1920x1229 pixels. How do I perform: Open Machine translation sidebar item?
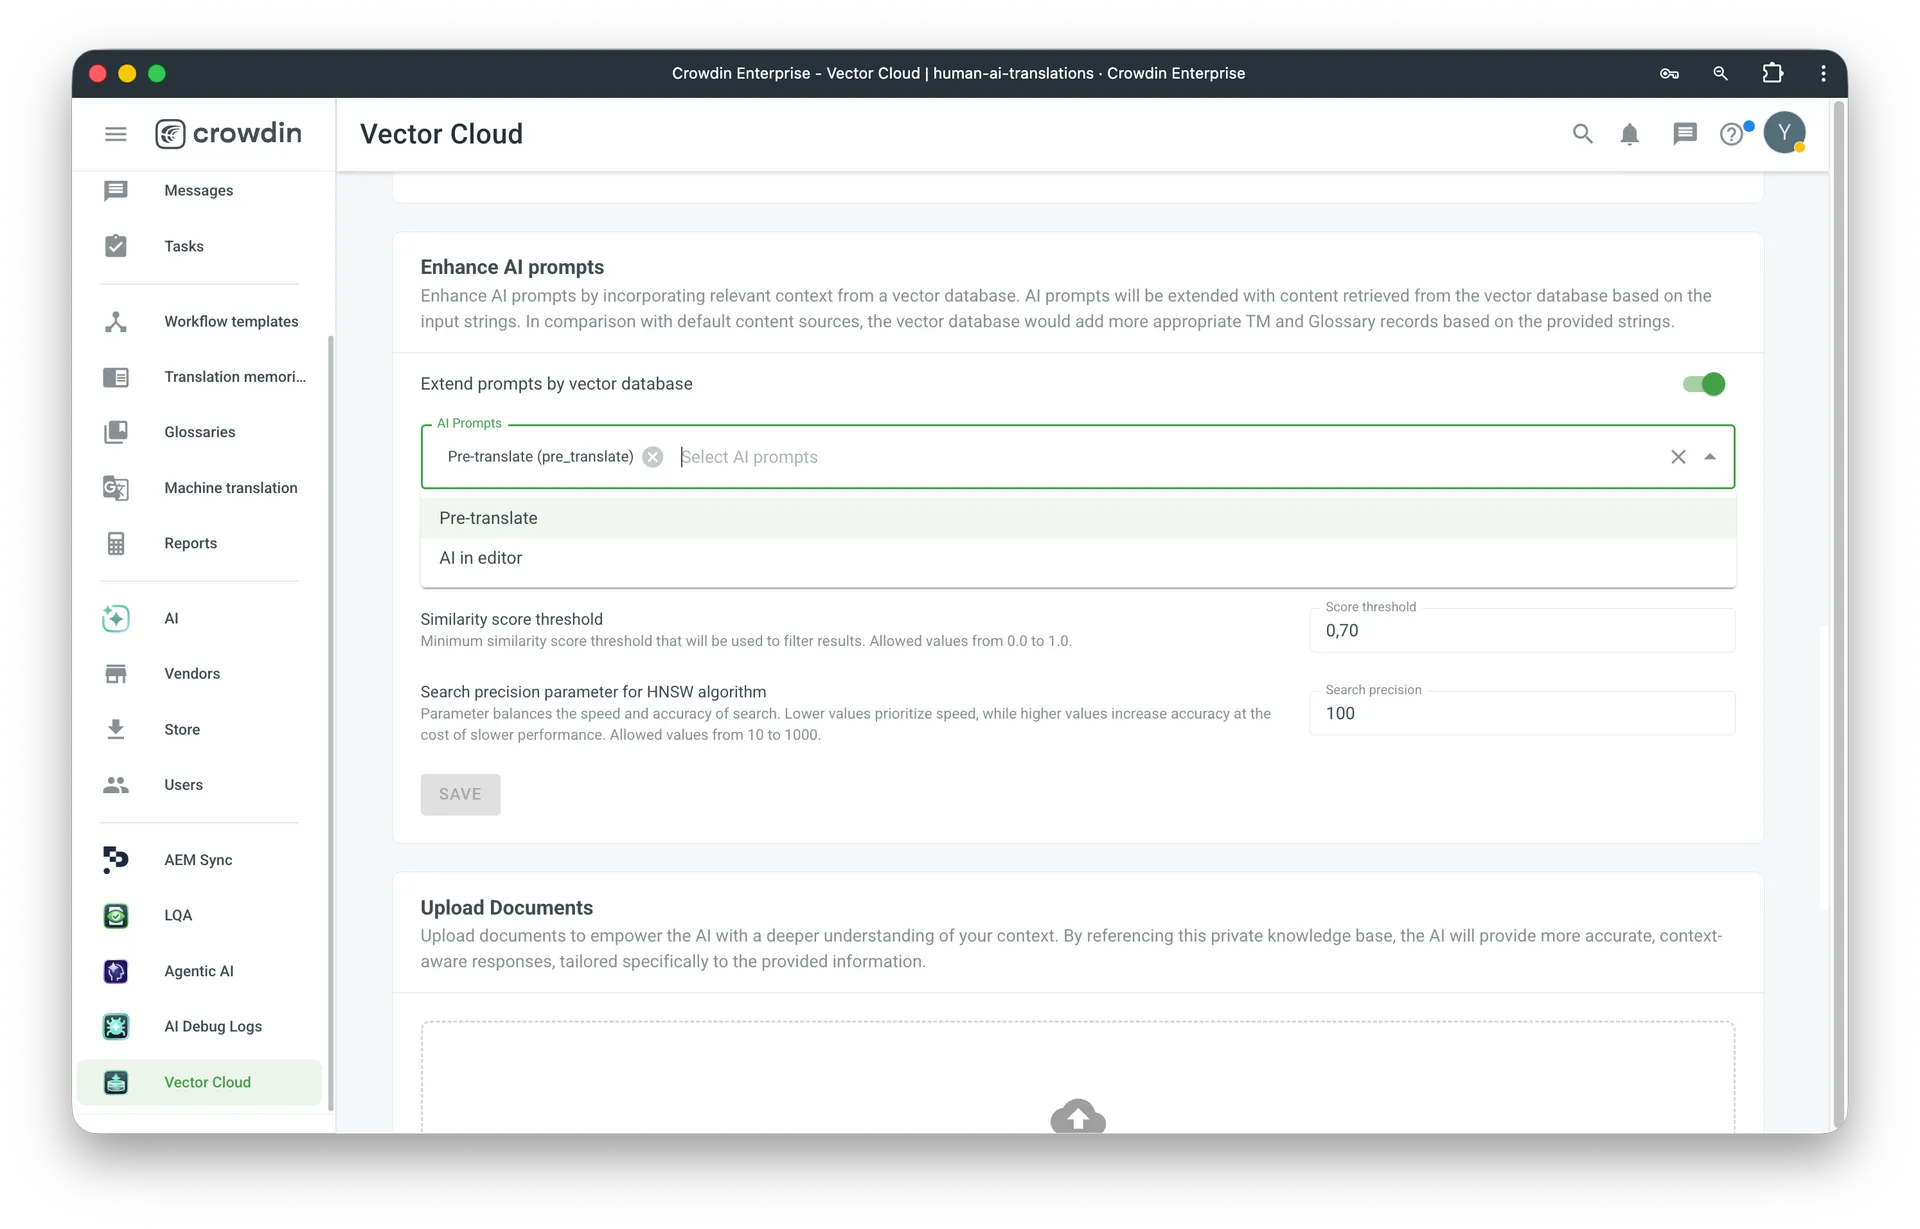click(x=230, y=488)
